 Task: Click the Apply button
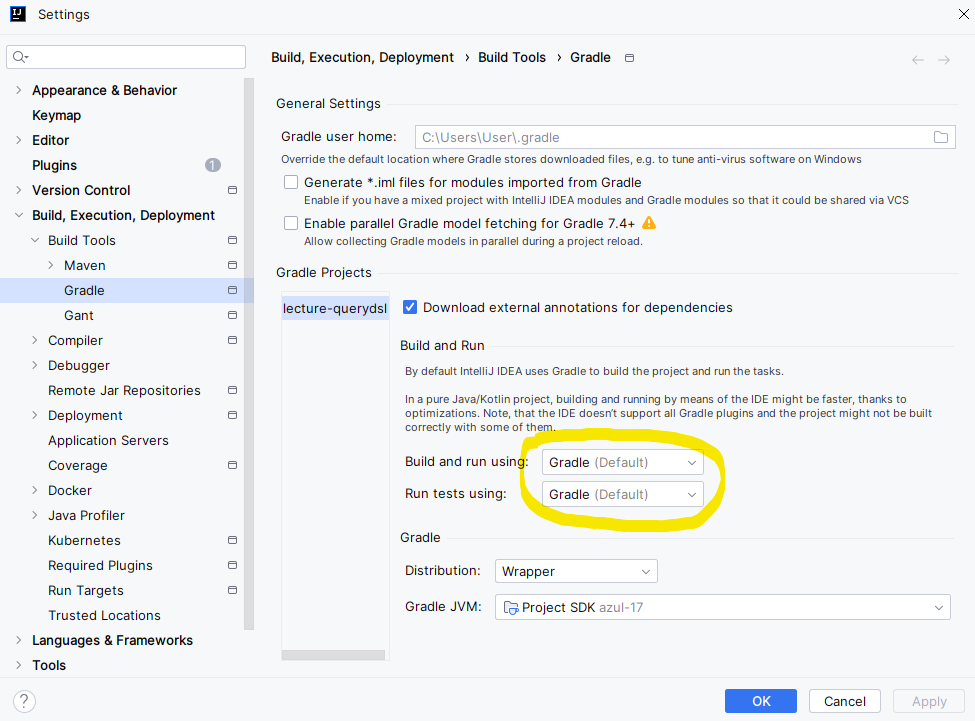929,701
